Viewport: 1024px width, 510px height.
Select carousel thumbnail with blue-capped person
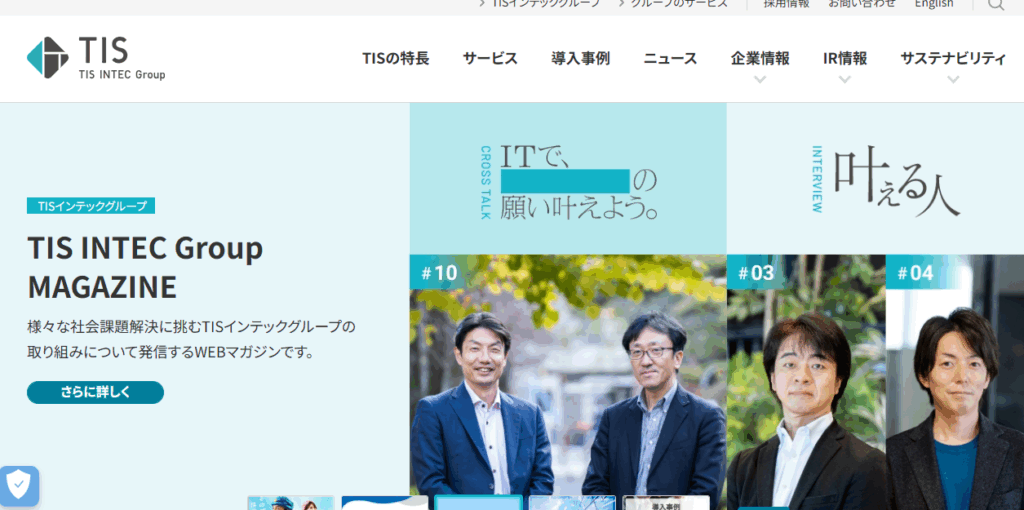coord(291,503)
